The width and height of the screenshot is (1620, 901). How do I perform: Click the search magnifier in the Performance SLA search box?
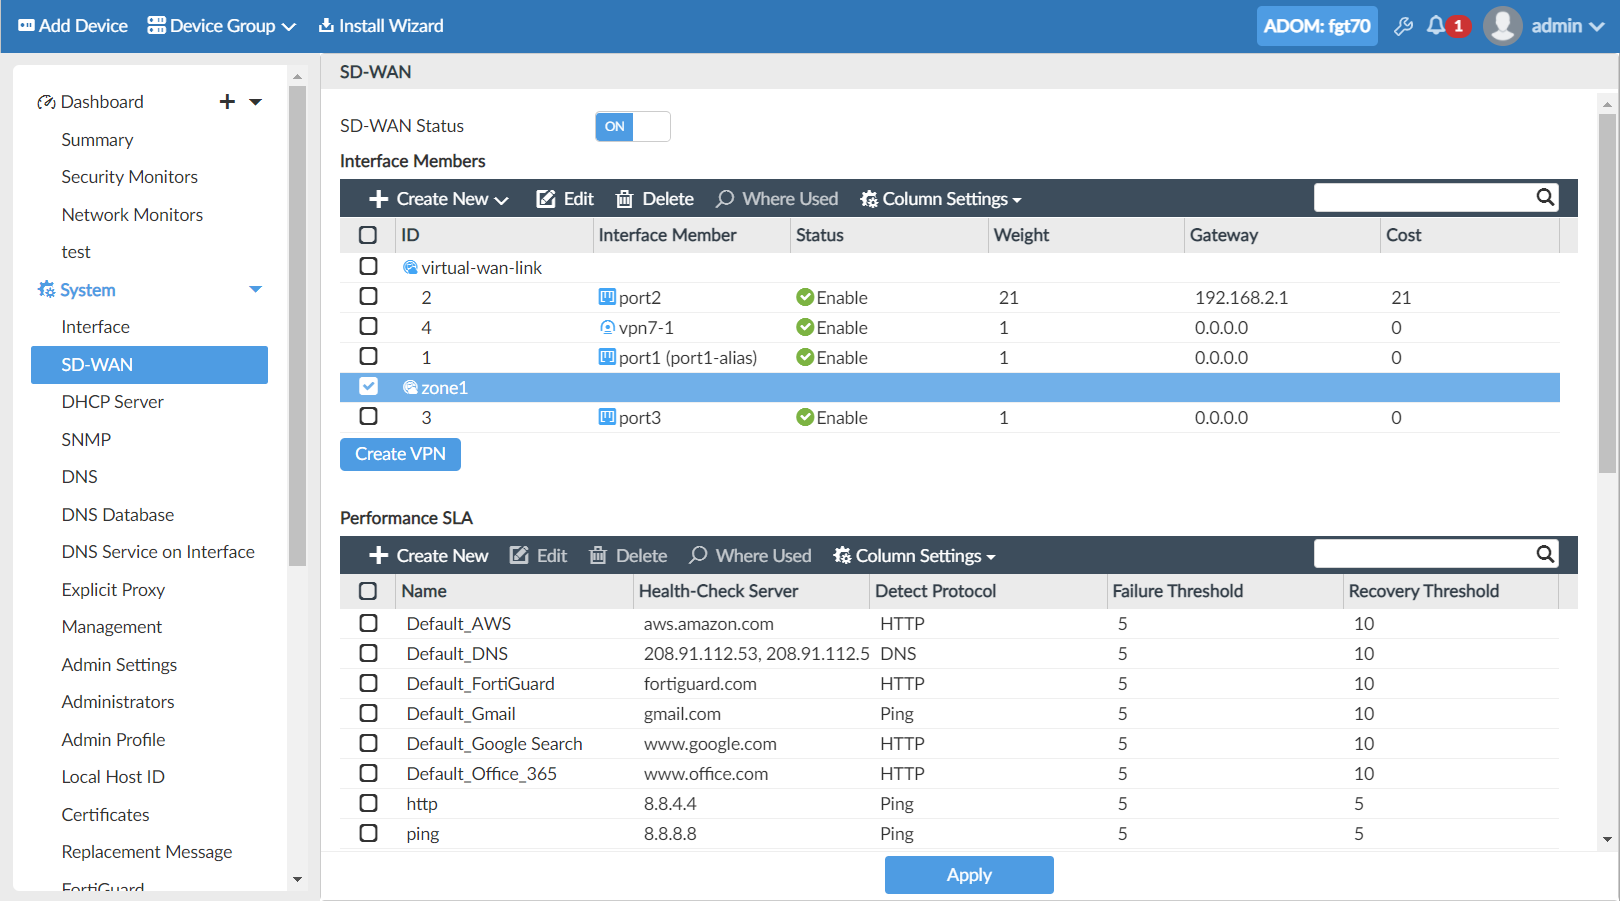(x=1545, y=553)
